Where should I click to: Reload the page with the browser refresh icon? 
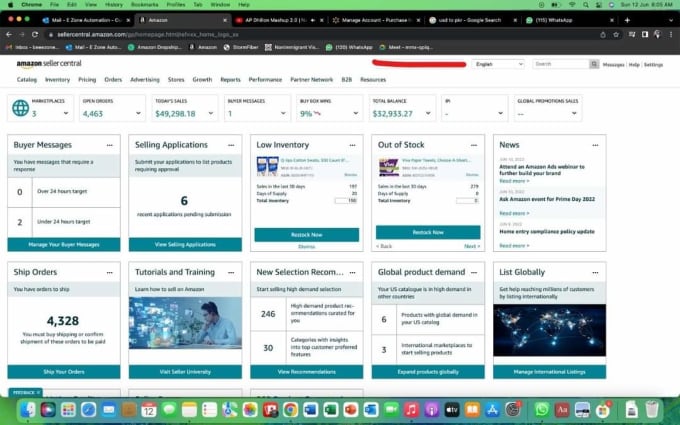coord(35,34)
